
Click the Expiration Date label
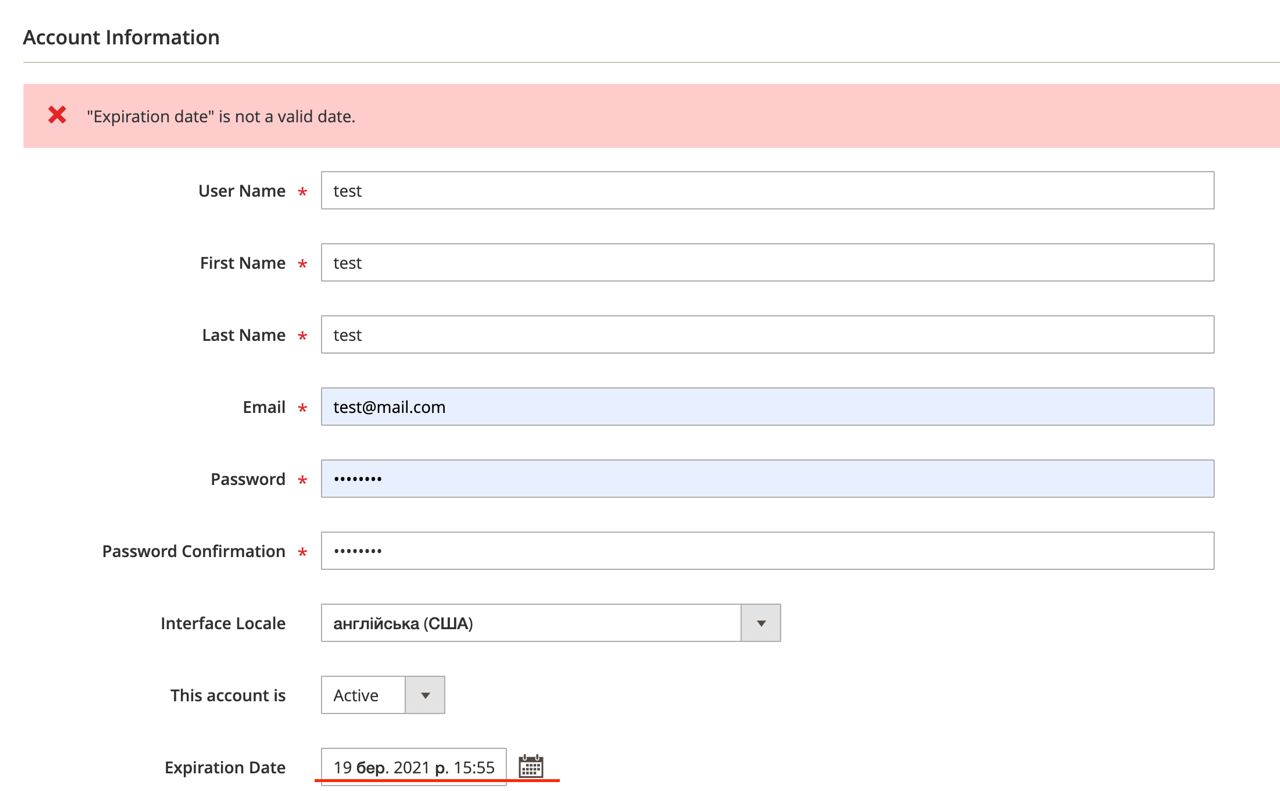tap(225, 767)
